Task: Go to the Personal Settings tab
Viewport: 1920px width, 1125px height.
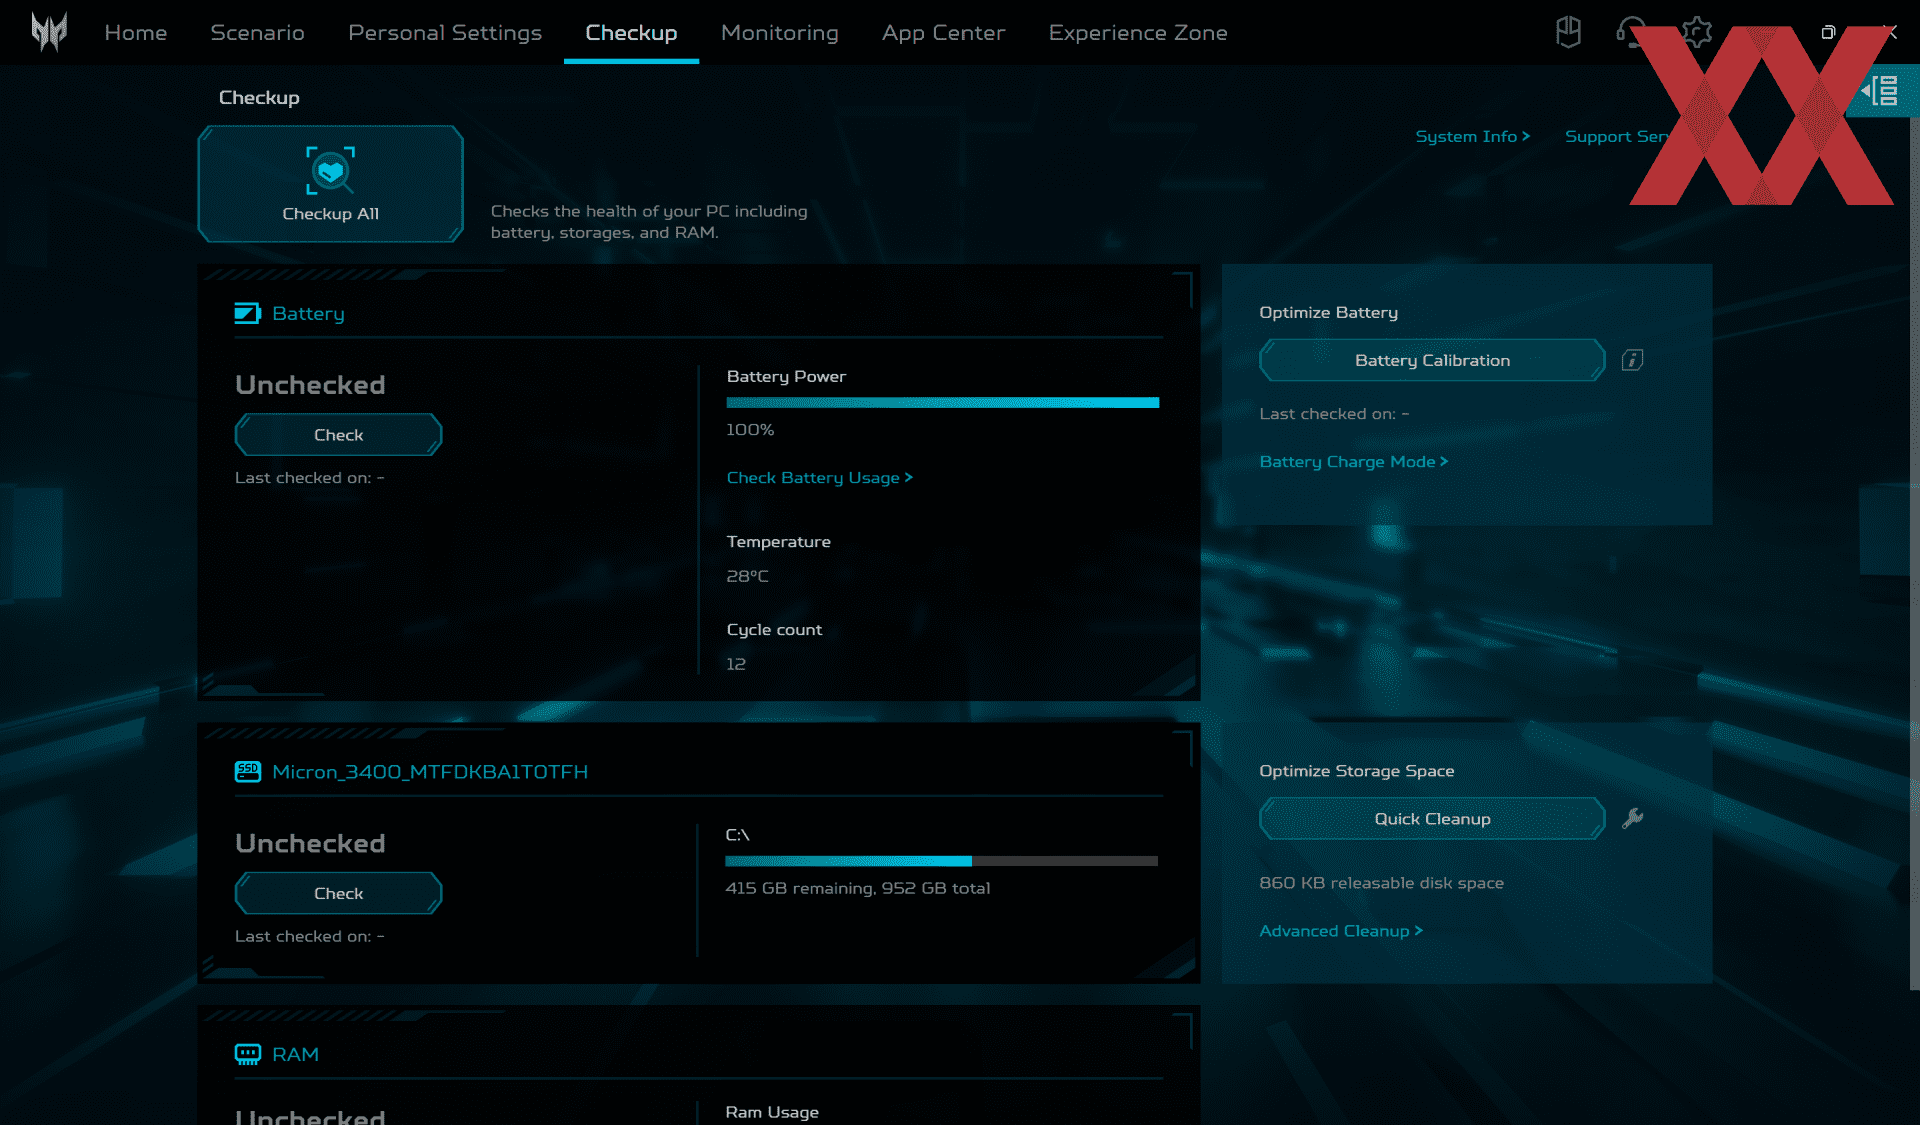Action: pyautogui.click(x=444, y=32)
